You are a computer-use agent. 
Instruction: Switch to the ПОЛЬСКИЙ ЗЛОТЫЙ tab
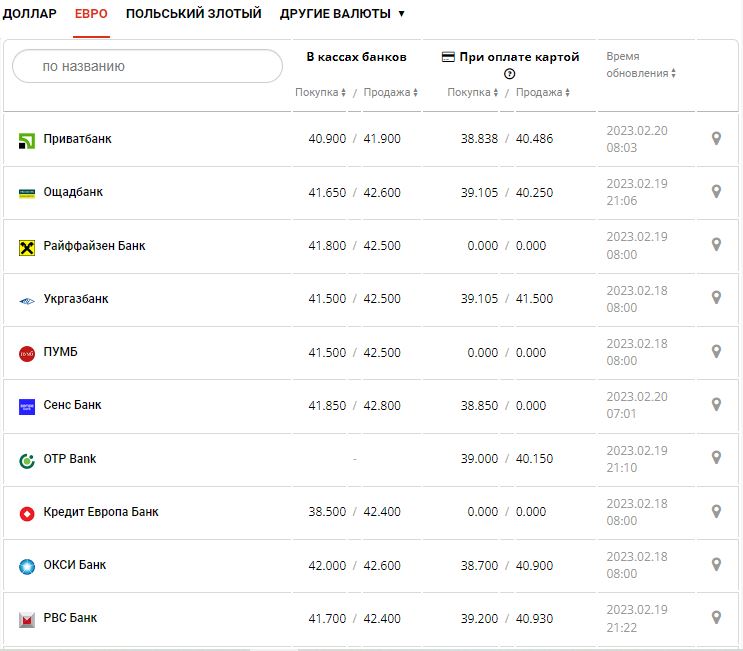click(193, 14)
